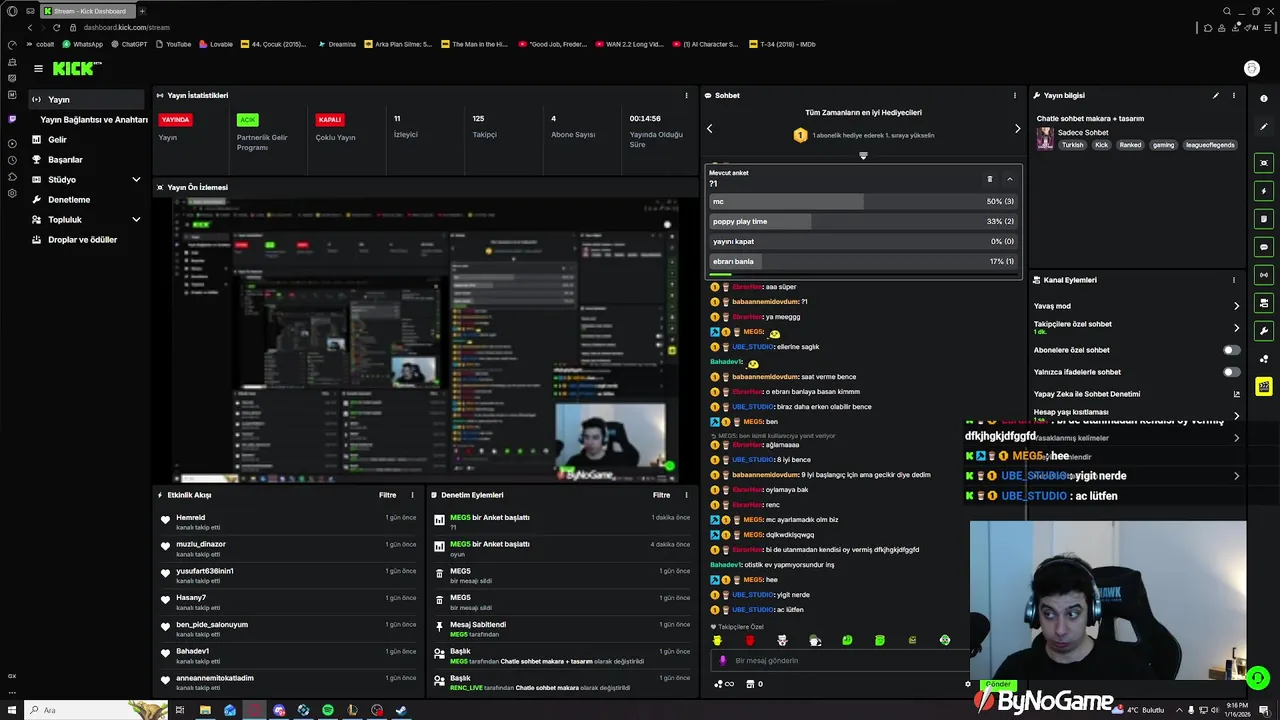
Task: Click the info icon in right sidebar
Action: (1264, 98)
